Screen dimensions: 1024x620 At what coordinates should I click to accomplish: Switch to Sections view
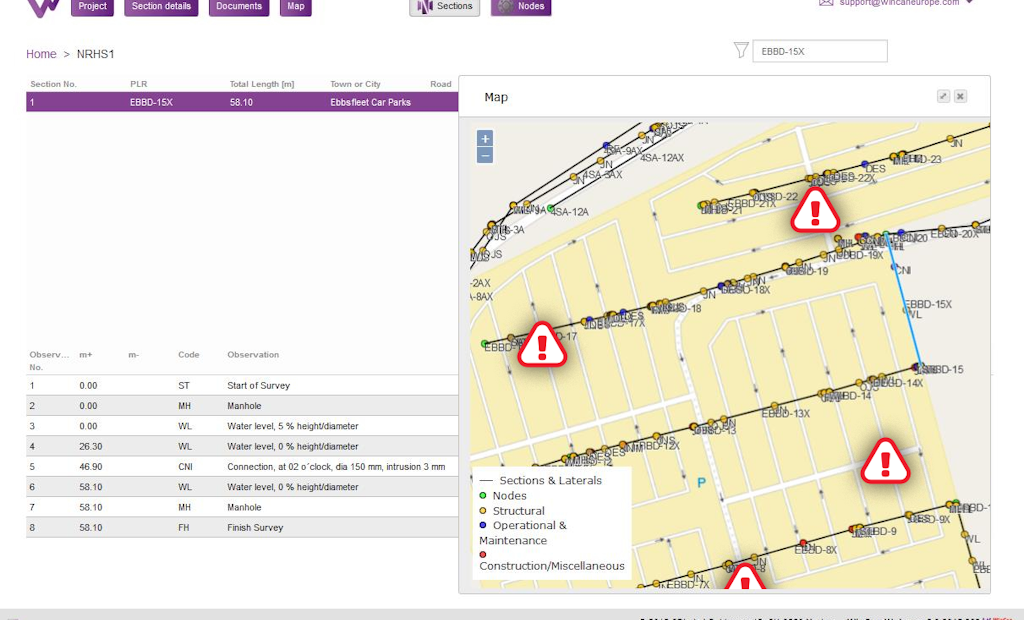click(x=445, y=7)
